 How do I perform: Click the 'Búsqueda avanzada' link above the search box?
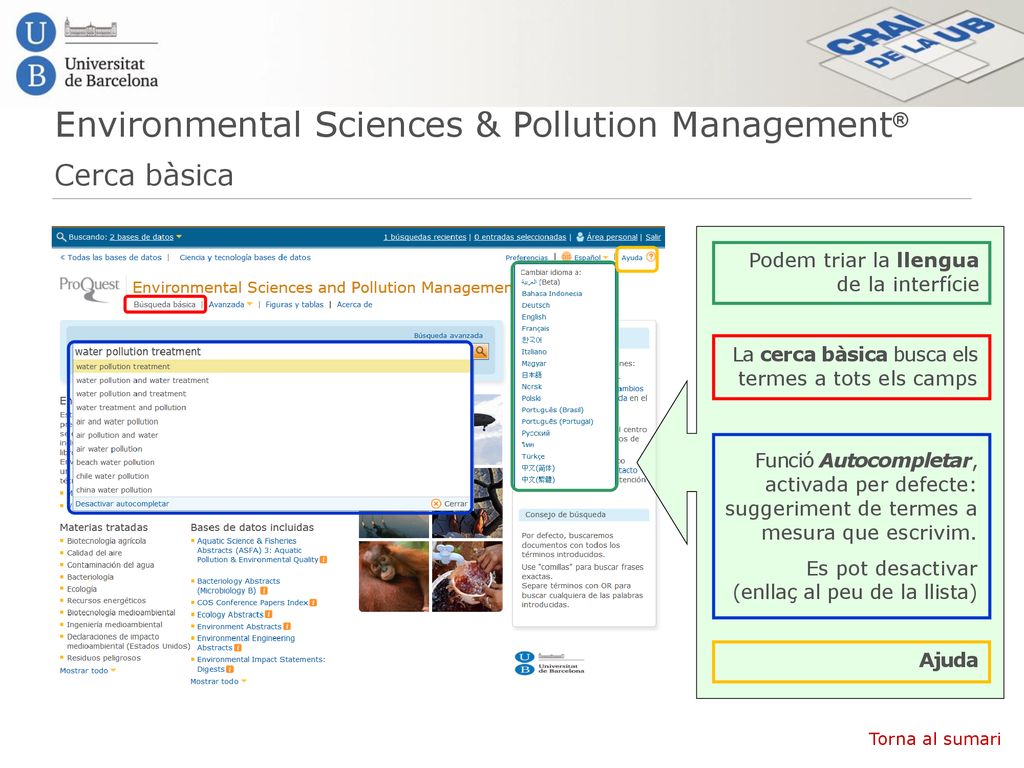pyautogui.click(x=448, y=335)
